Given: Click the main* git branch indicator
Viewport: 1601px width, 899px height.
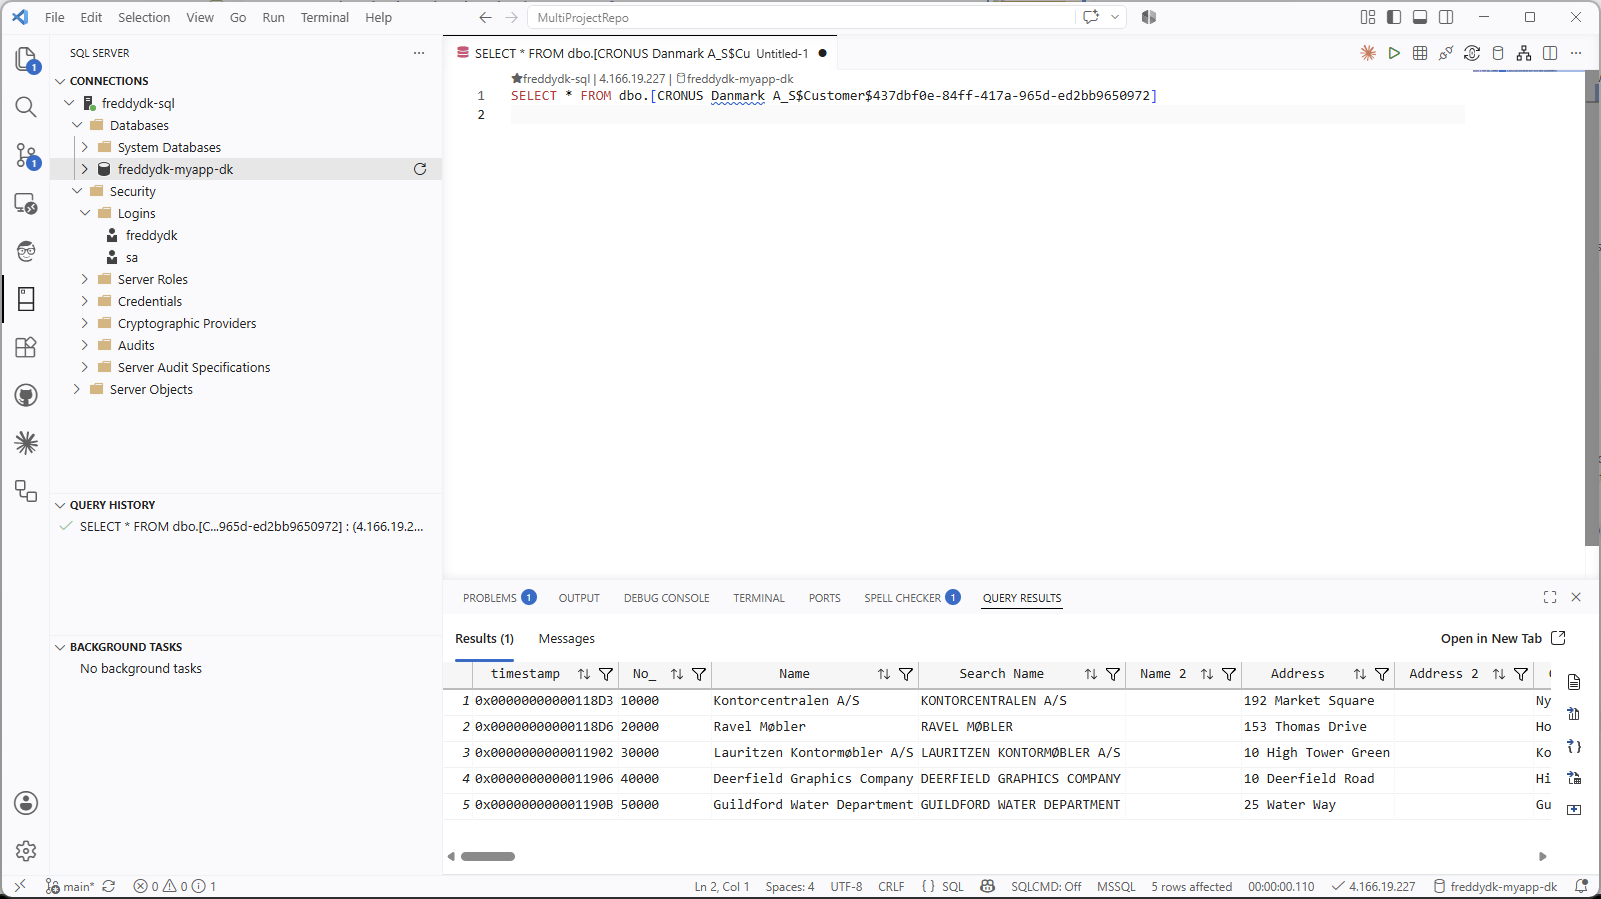Looking at the screenshot, I should coord(70,887).
